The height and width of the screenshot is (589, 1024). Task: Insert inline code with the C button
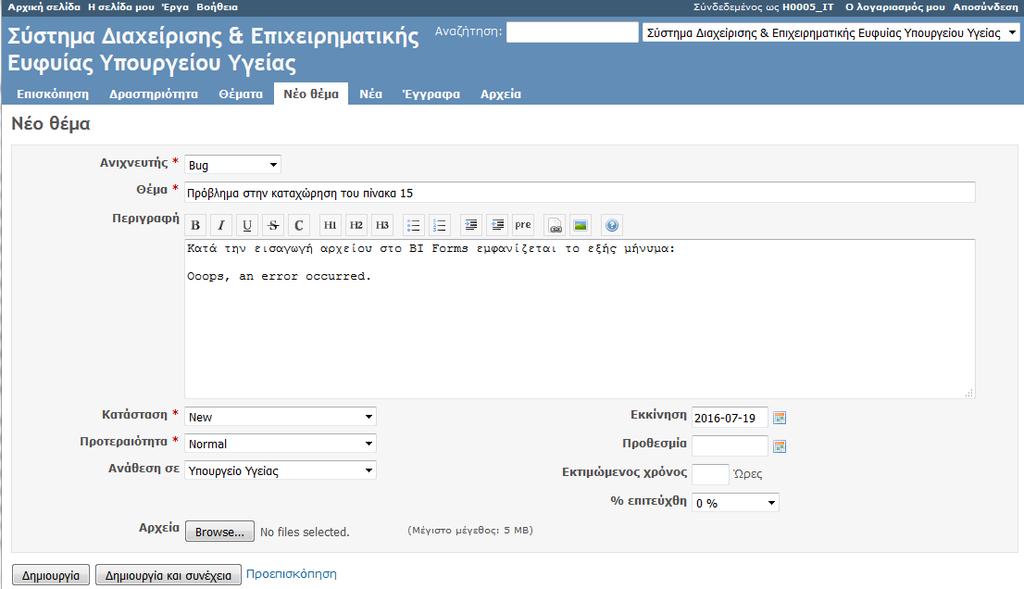[x=299, y=225]
